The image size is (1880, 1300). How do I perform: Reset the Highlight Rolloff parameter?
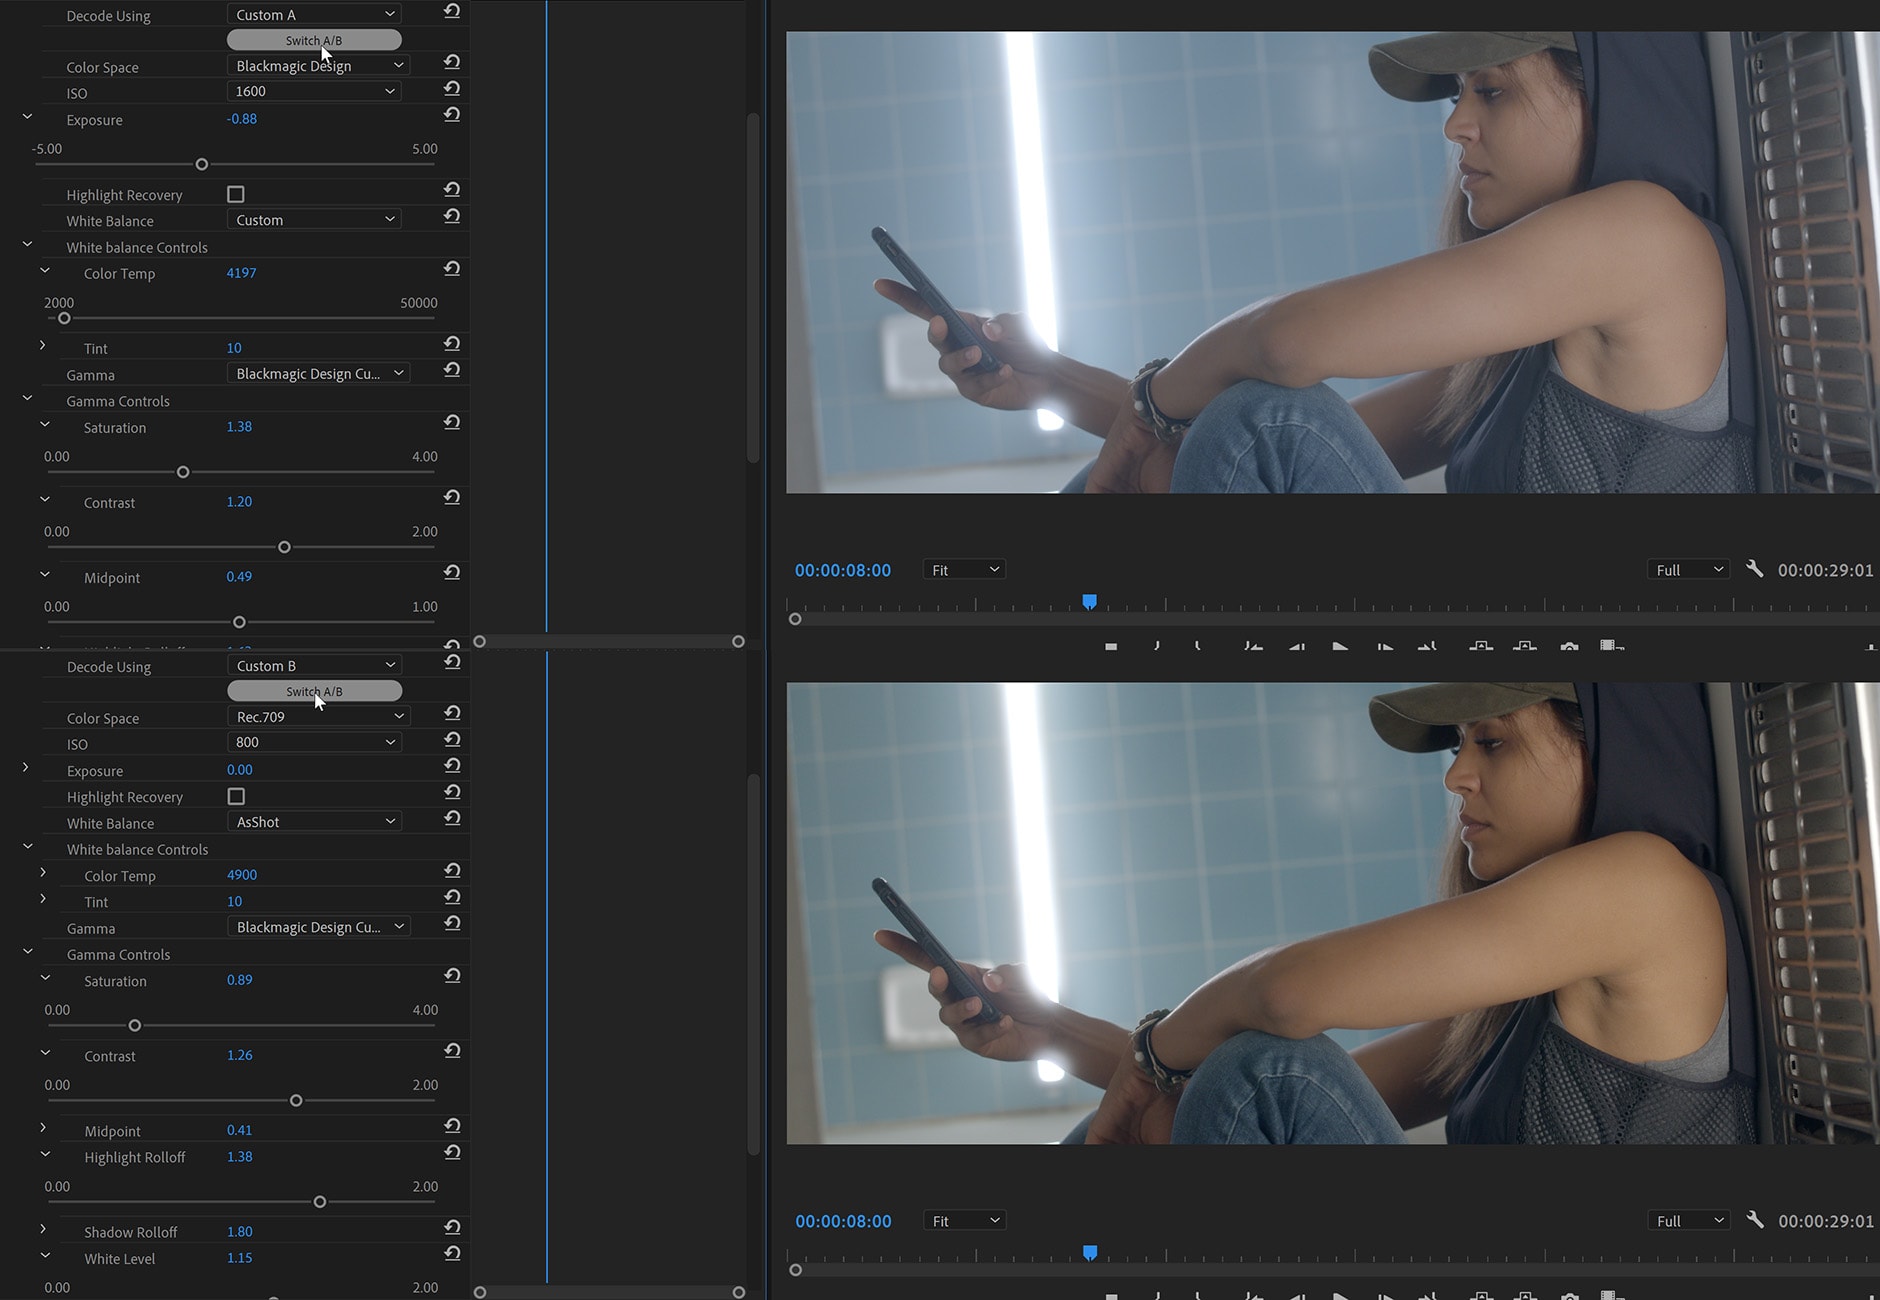pyautogui.click(x=452, y=1153)
